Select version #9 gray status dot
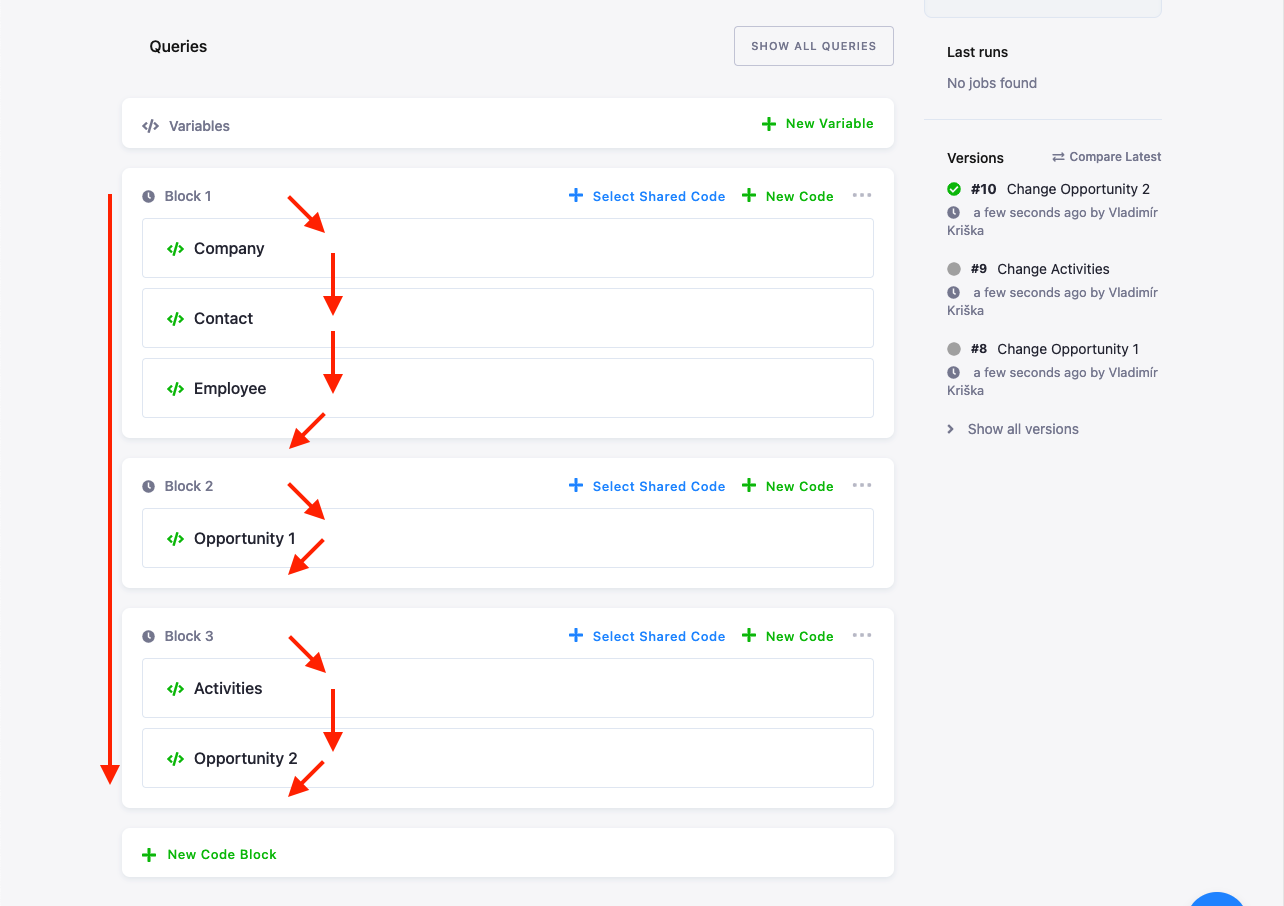The height and width of the screenshot is (906, 1284). click(x=954, y=269)
